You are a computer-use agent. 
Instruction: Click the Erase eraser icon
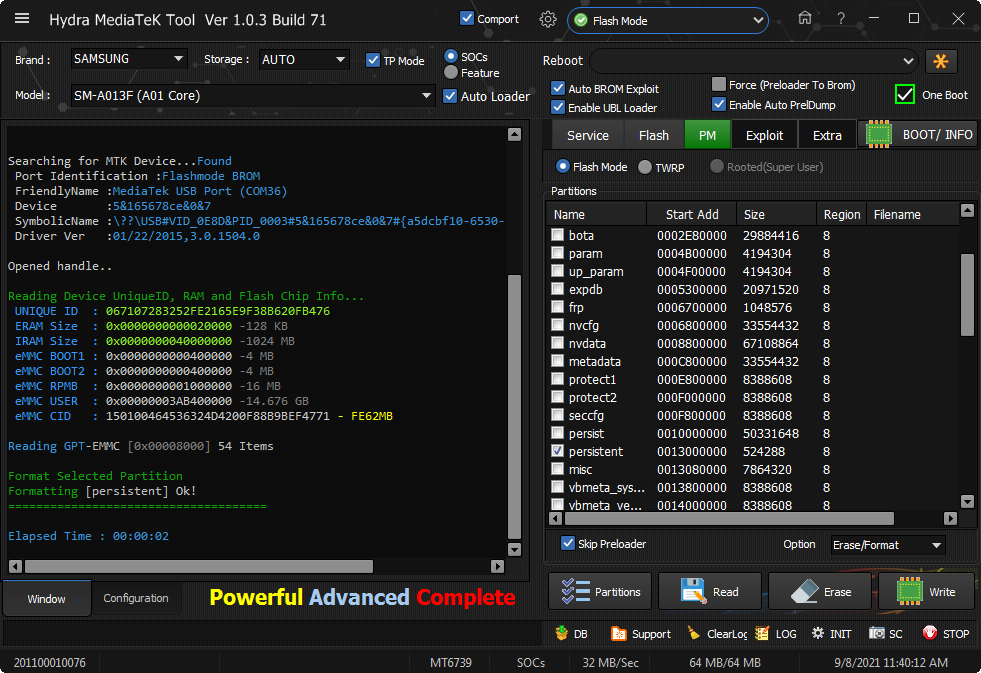805,592
